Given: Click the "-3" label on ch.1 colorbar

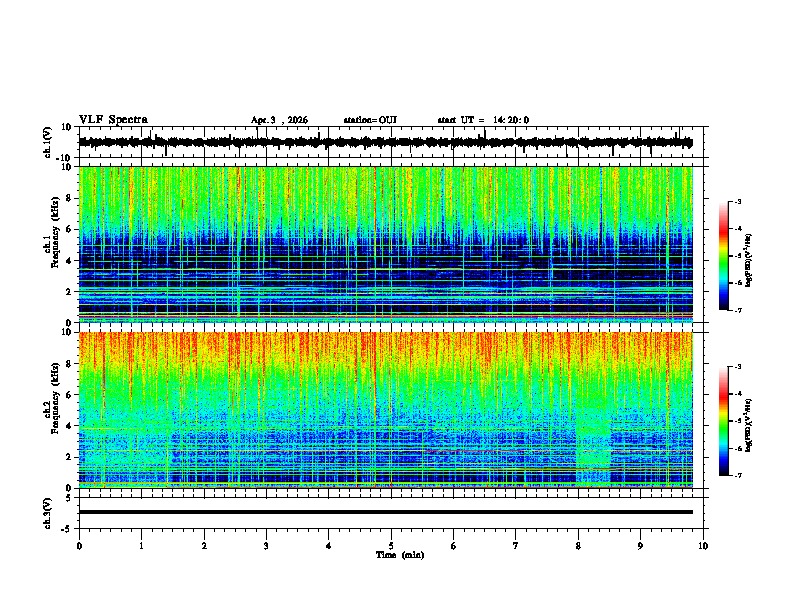Looking at the screenshot, I should point(737,202).
